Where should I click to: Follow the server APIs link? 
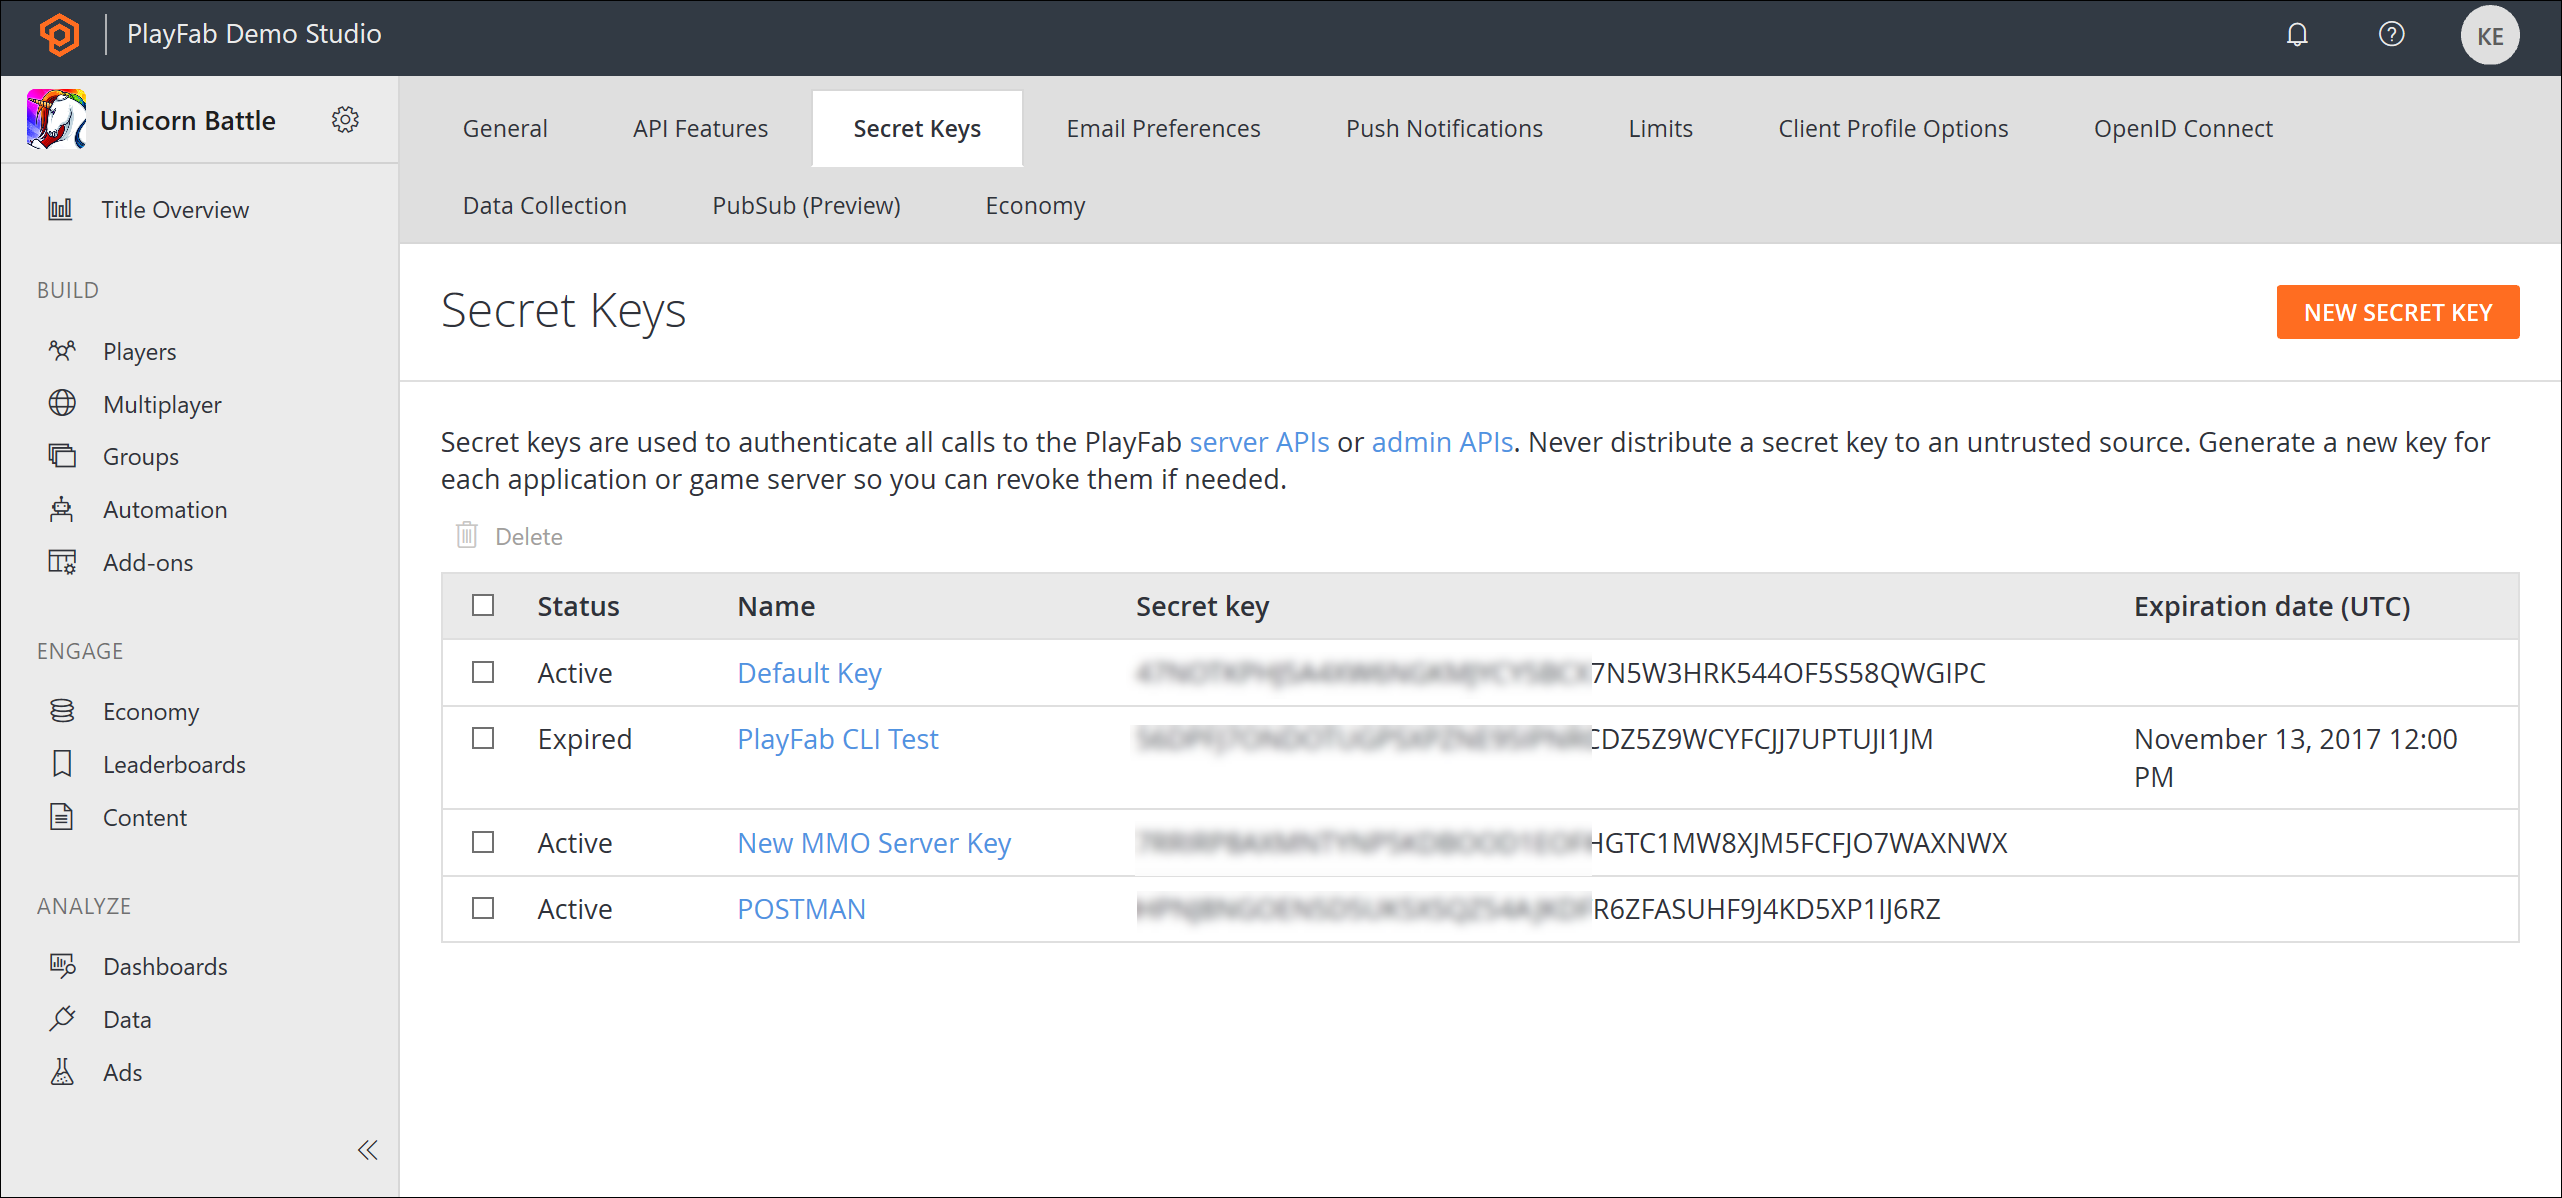point(1259,442)
